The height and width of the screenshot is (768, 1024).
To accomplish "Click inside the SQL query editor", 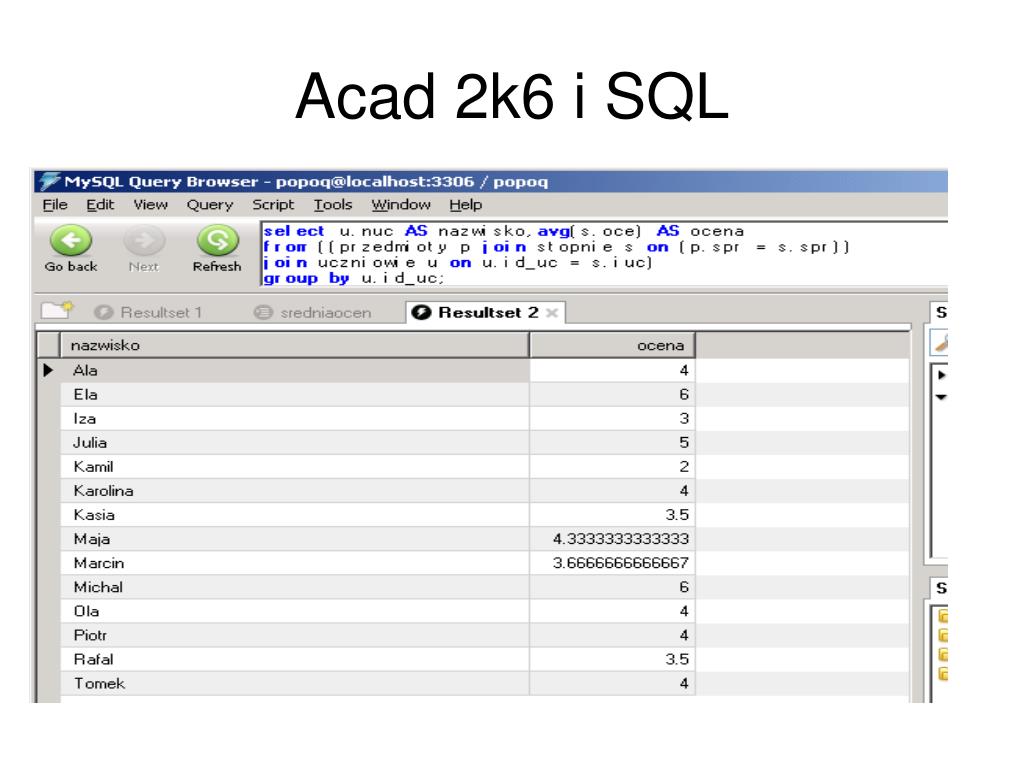I will point(603,254).
